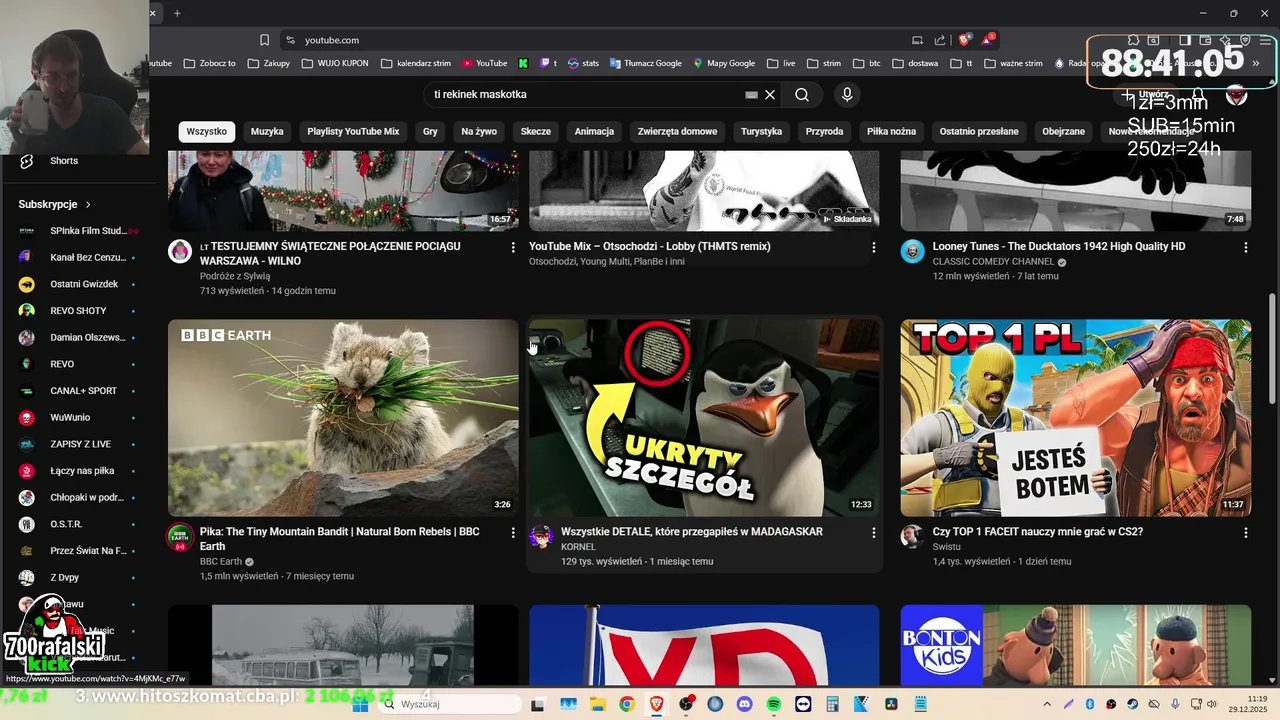This screenshot has width=1280, height=720.
Task: Open TeamViewer from the taskbar
Action: [803, 704]
